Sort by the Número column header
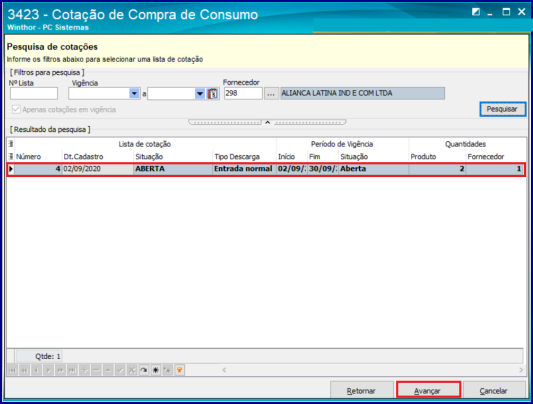 [x=38, y=157]
